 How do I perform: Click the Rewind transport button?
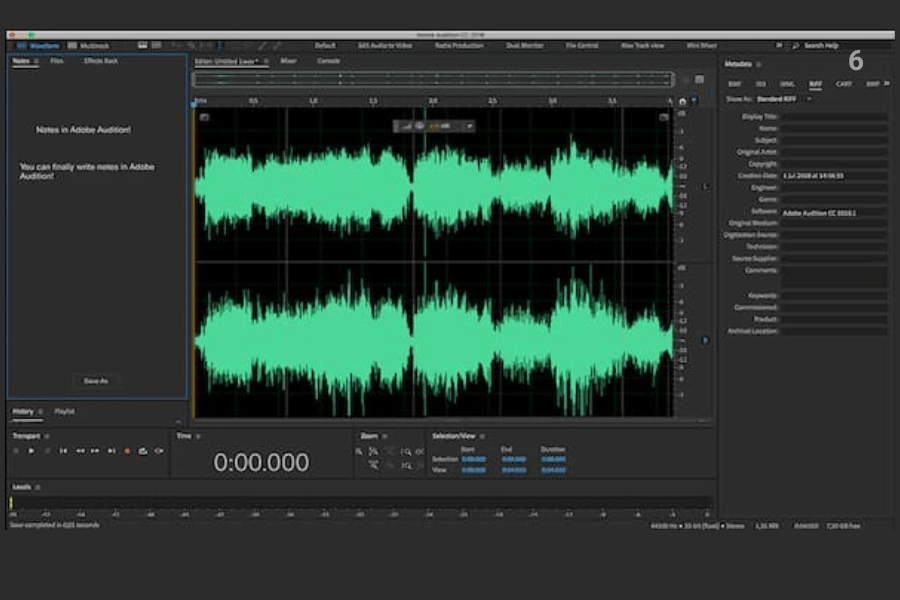(x=80, y=451)
